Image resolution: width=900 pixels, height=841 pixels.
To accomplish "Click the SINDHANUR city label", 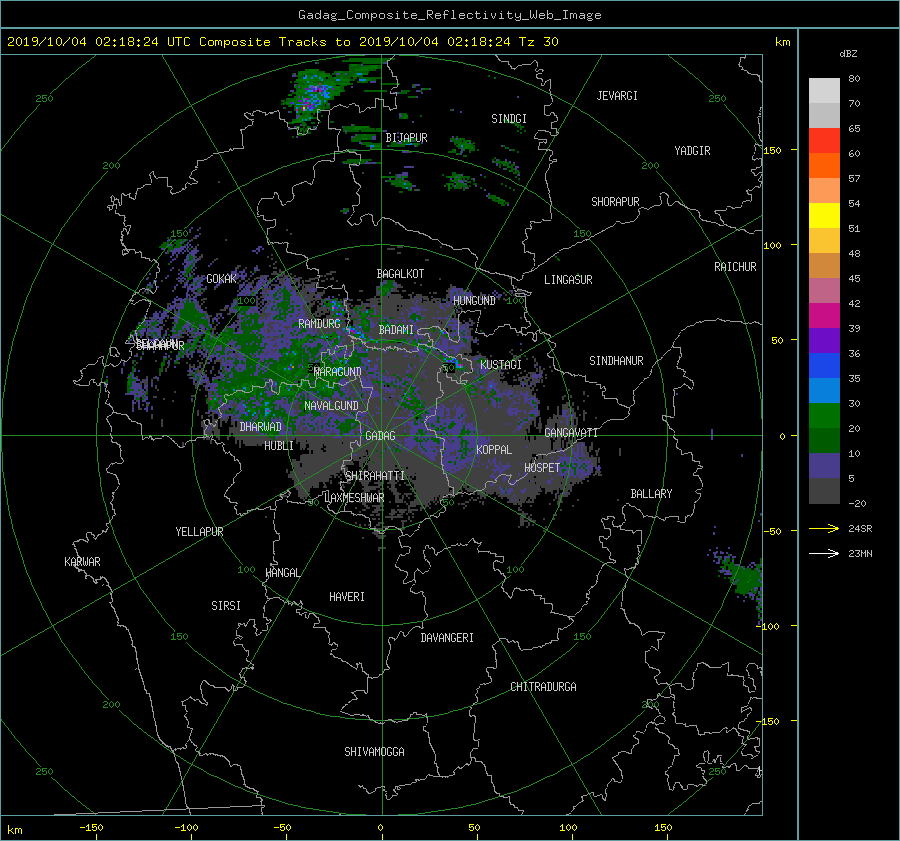I will 616,361.
